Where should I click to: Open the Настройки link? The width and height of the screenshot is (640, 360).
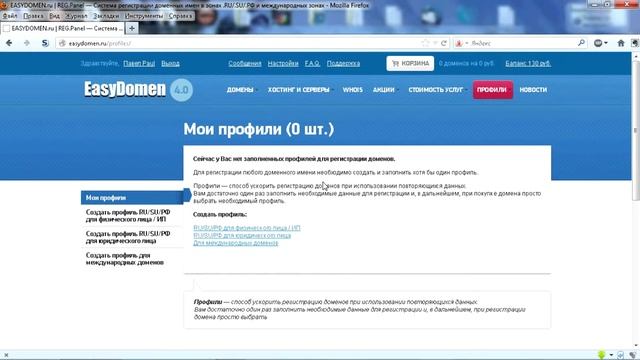pyautogui.click(x=283, y=63)
